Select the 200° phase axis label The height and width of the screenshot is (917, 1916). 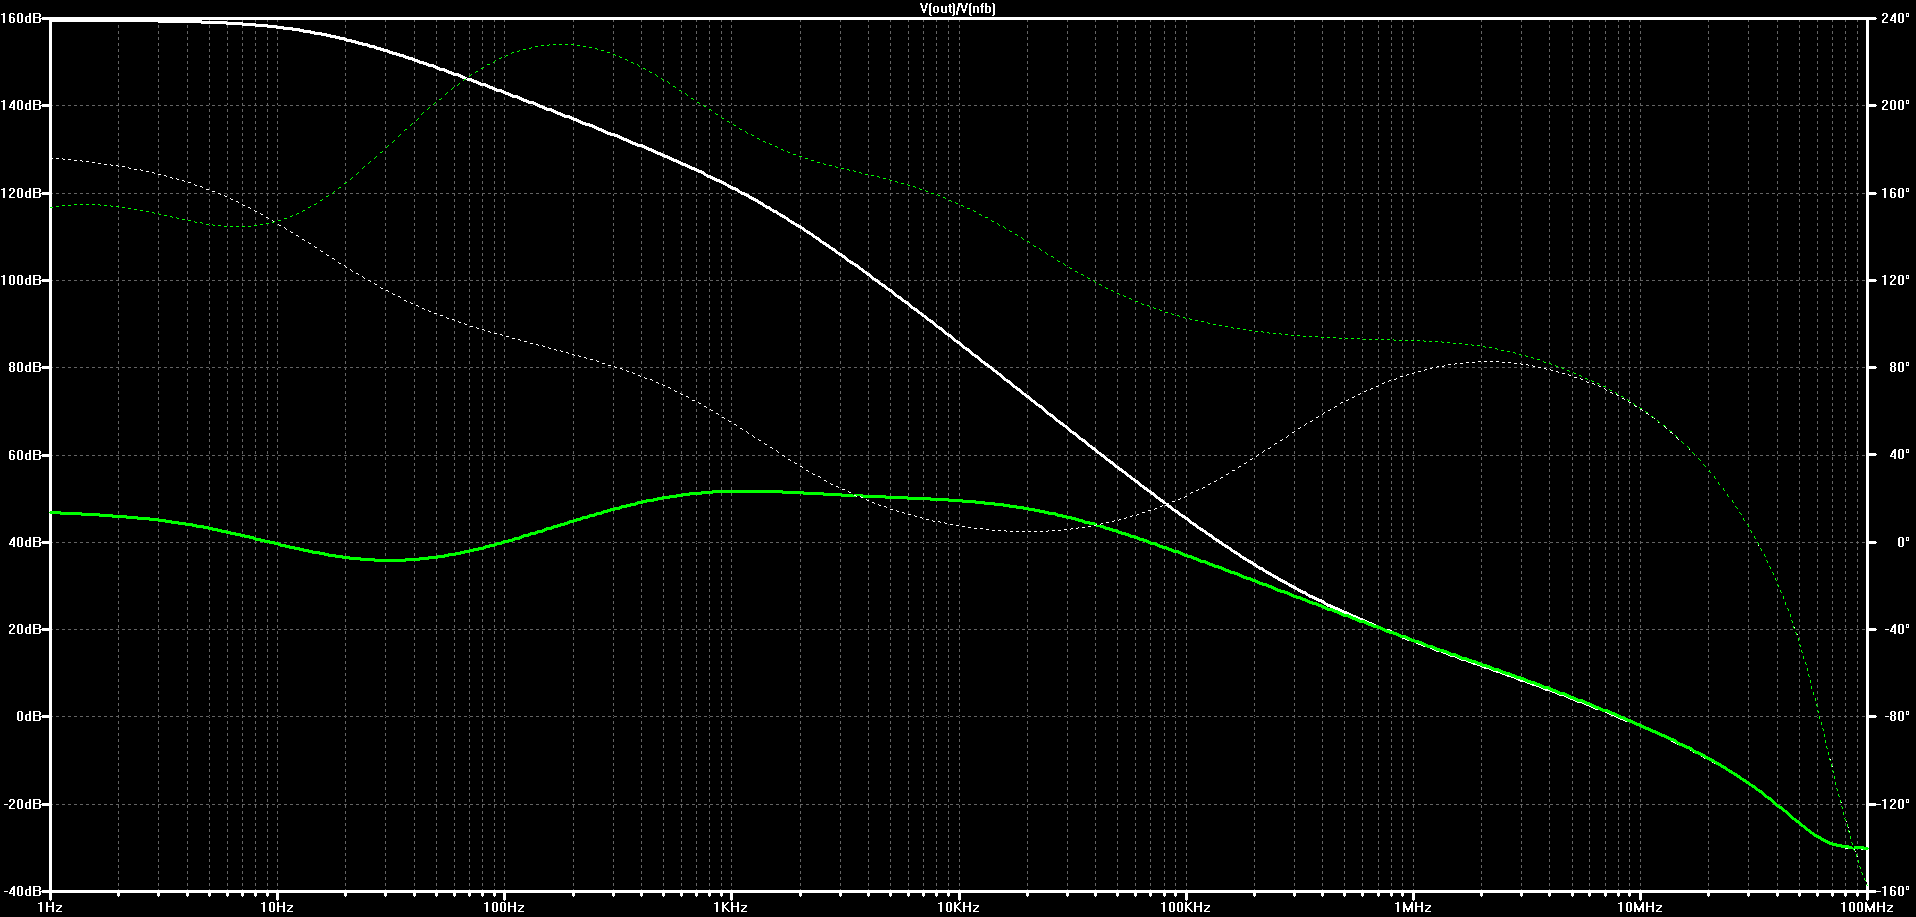pyautogui.click(x=1895, y=105)
